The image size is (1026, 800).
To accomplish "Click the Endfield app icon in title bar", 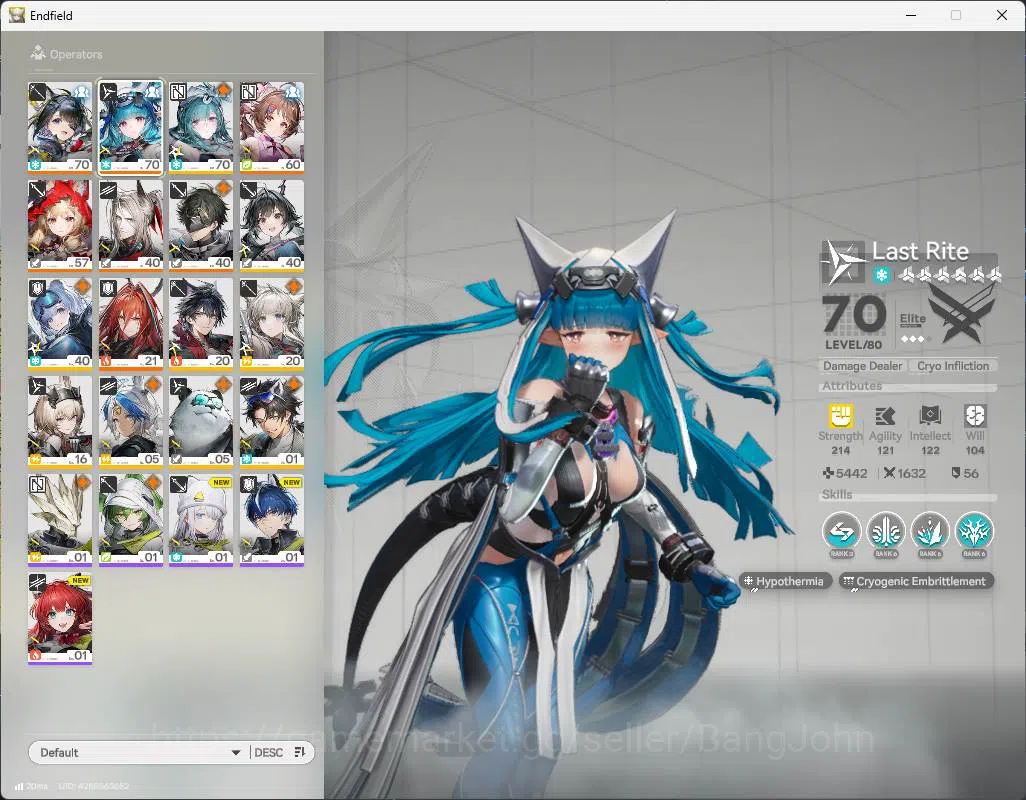I will click(17, 14).
